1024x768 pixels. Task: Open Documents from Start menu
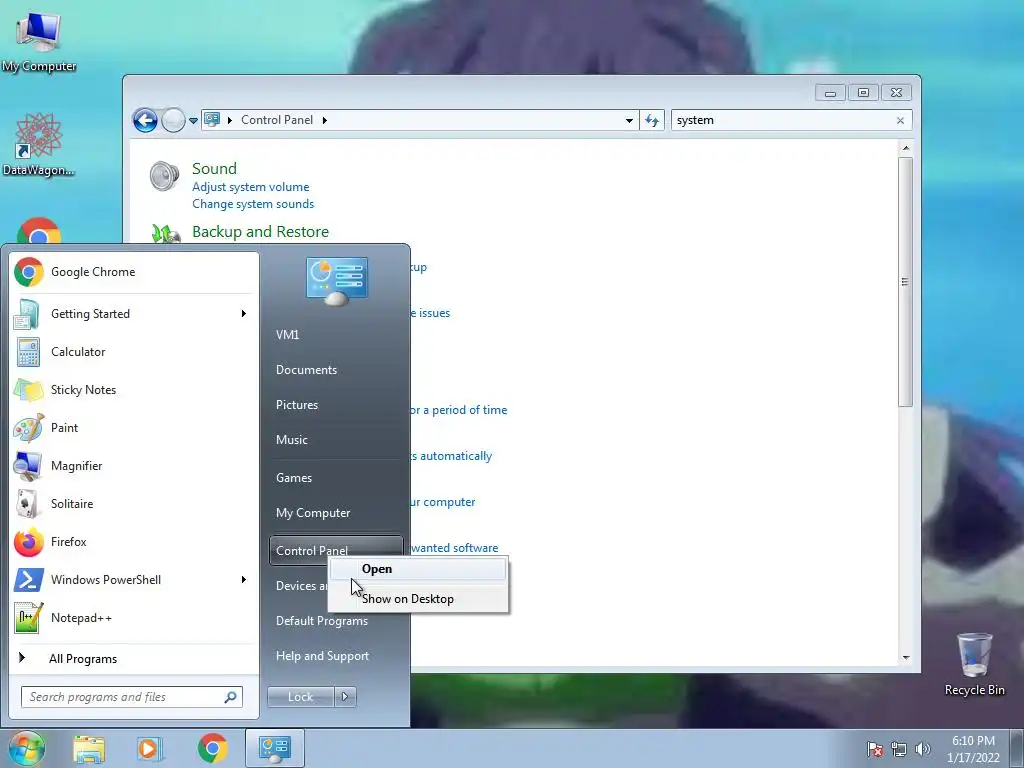coord(336,370)
